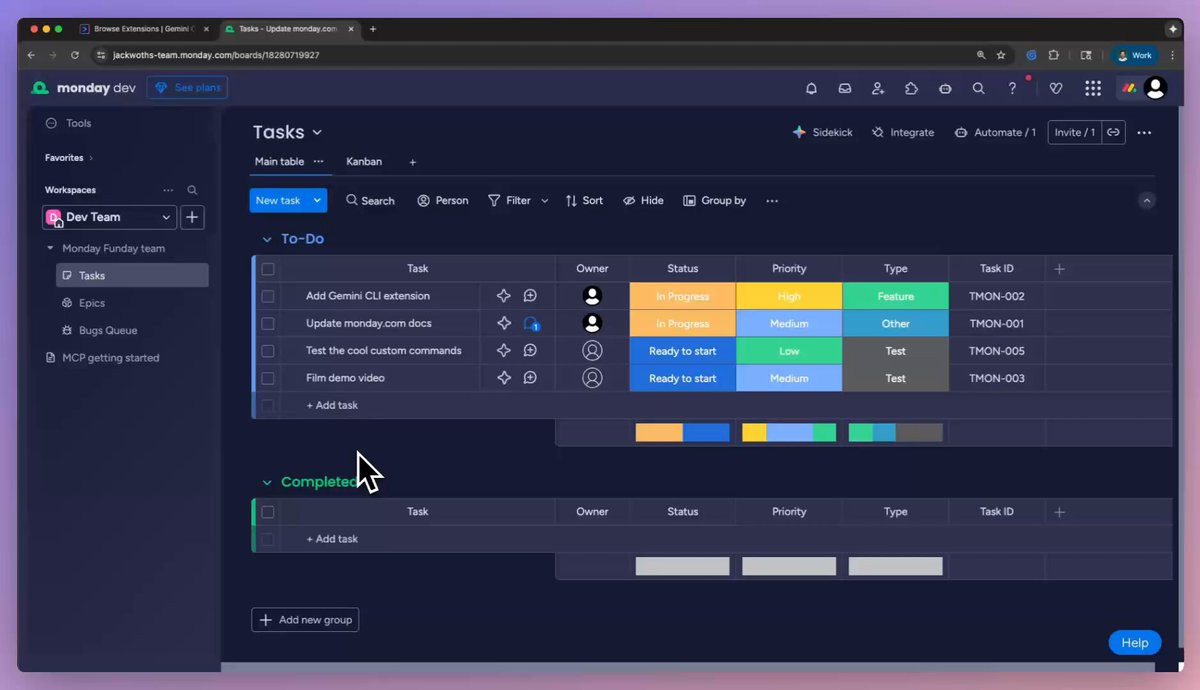Select all tasks in To-Do header checkbox
The height and width of the screenshot is (690, 1200).
268,269
